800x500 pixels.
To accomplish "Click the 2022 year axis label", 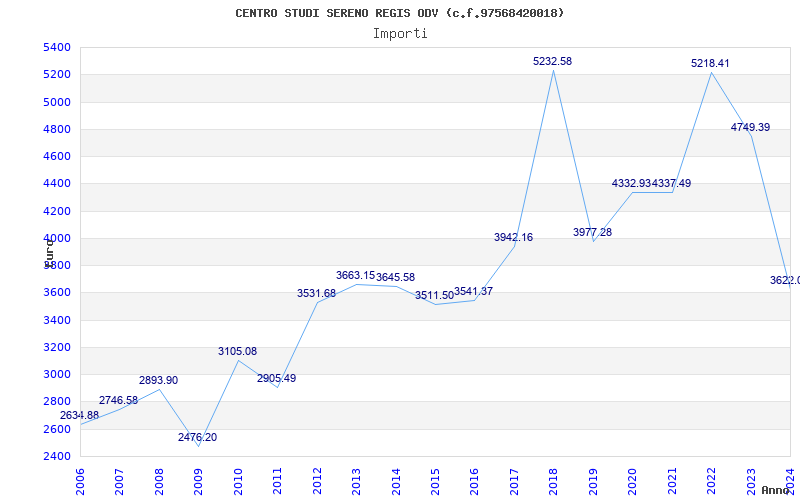I will 711,479.
